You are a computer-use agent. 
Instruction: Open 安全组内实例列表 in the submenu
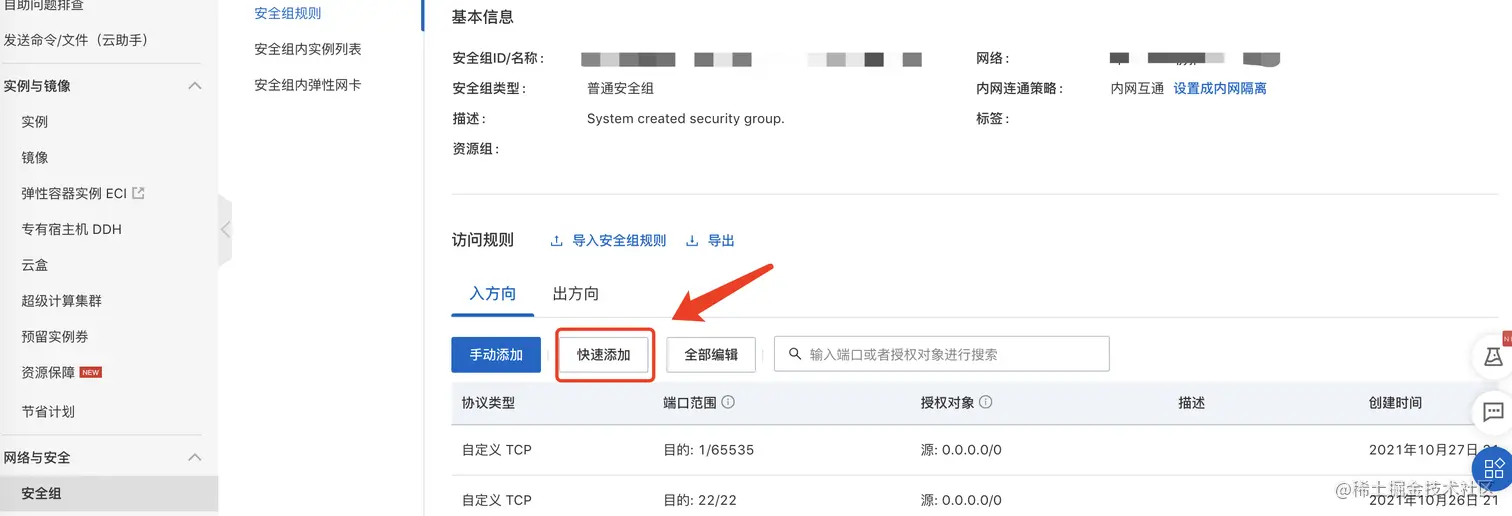pyautogui.click(x=308, y=49)
